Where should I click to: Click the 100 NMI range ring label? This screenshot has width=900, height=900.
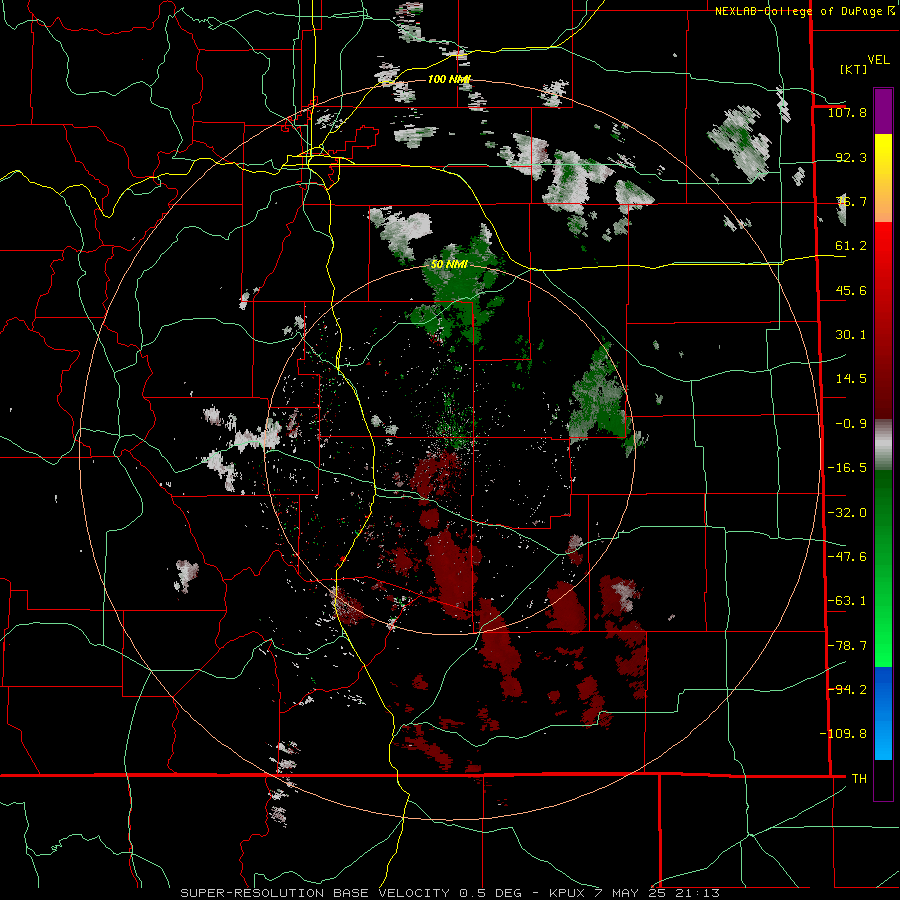449,79
